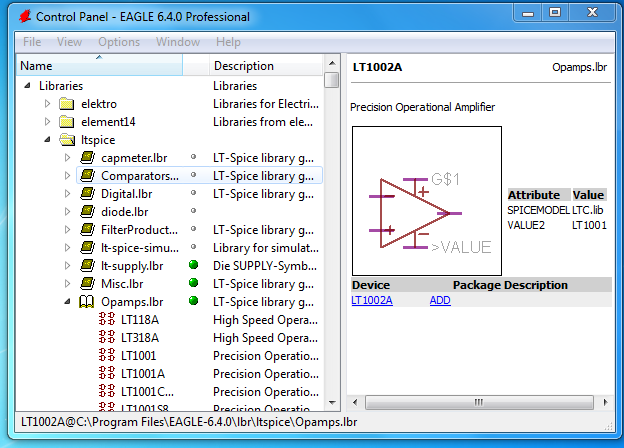Click the op-amp symbol preview image

pyautogui.click(x=427, y=201)
